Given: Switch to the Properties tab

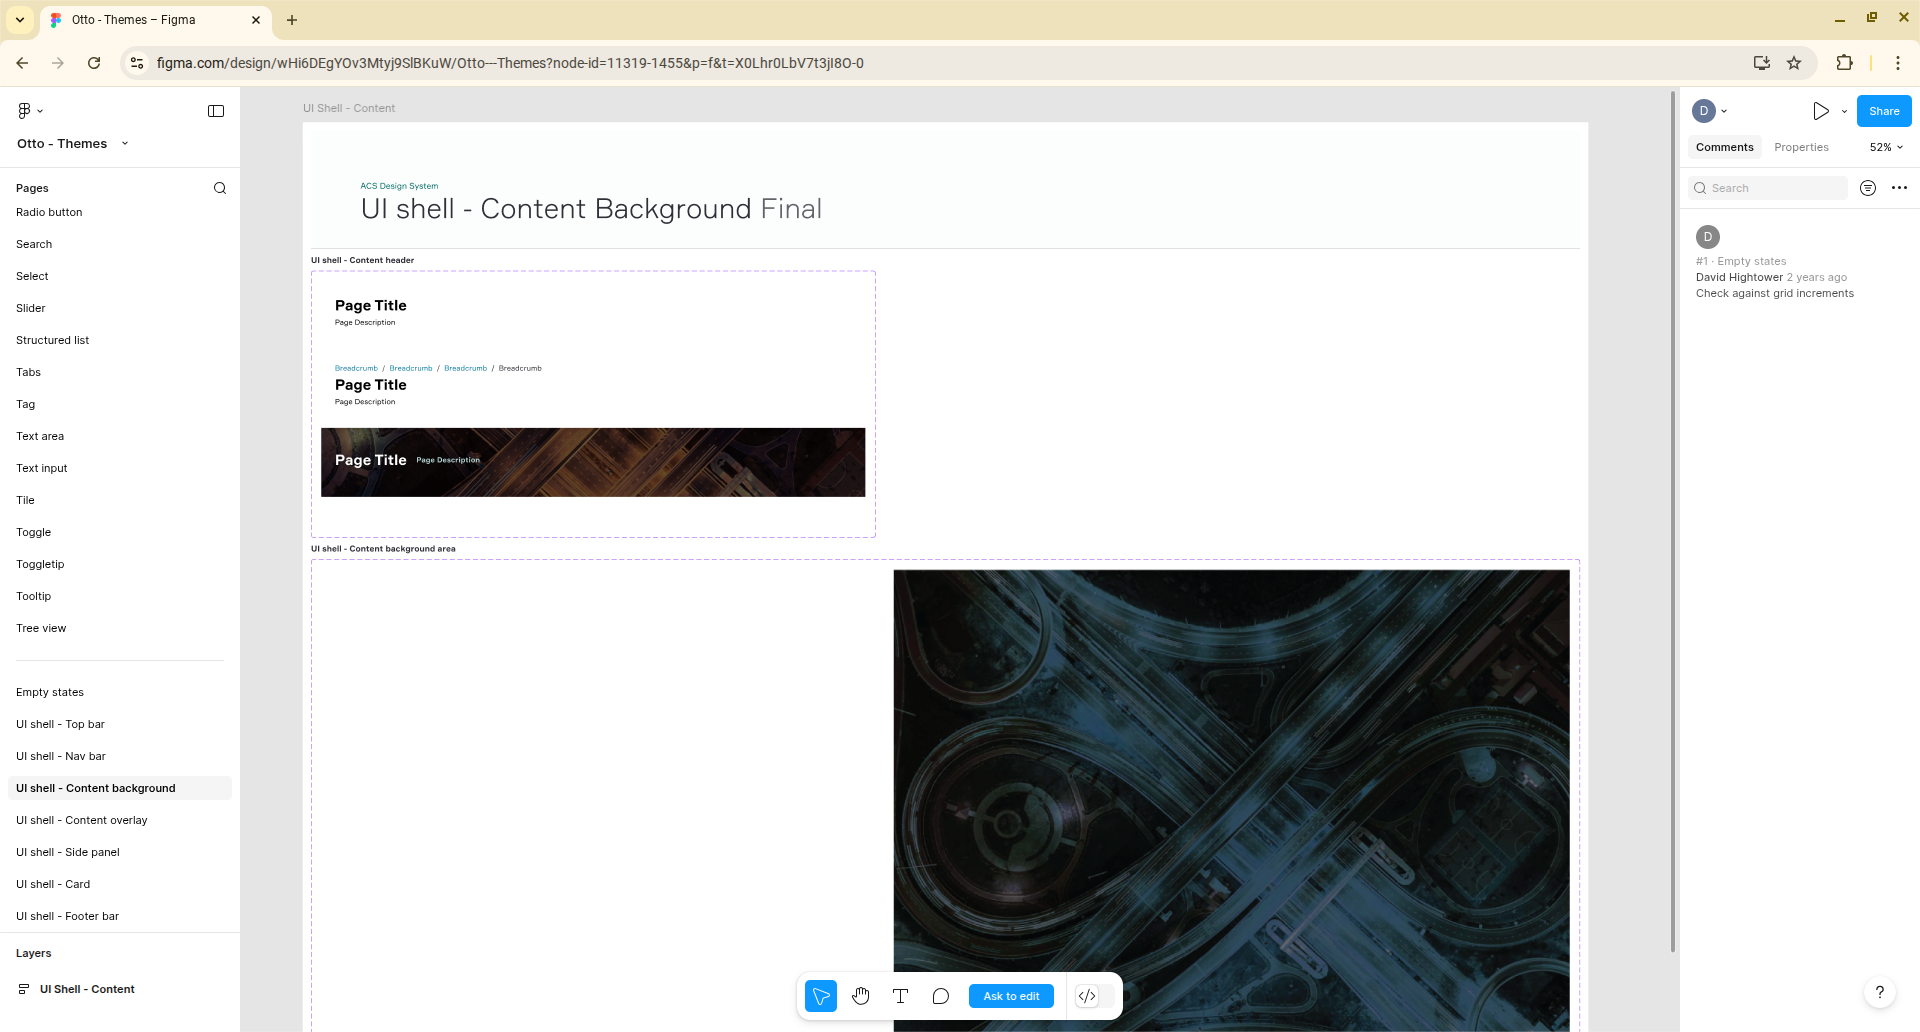Looking at the screenshot, I should (1801, 147).
